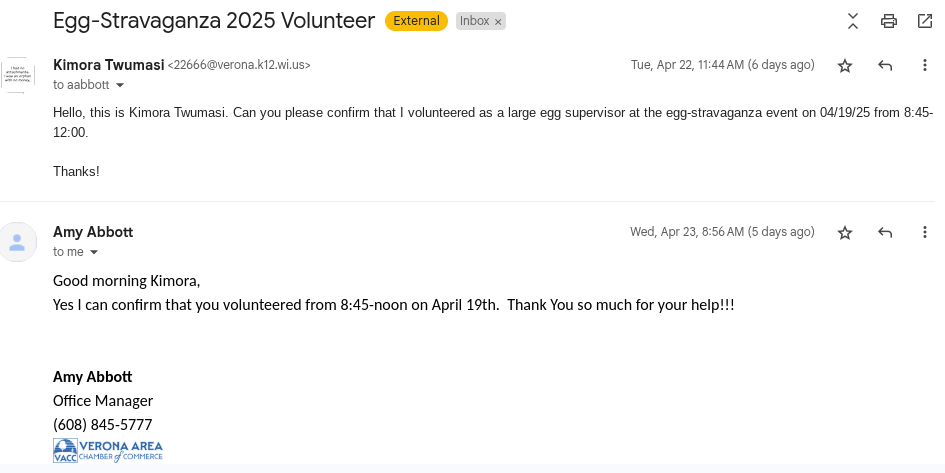Show details for "to me" recipients

tap(95, 253)
